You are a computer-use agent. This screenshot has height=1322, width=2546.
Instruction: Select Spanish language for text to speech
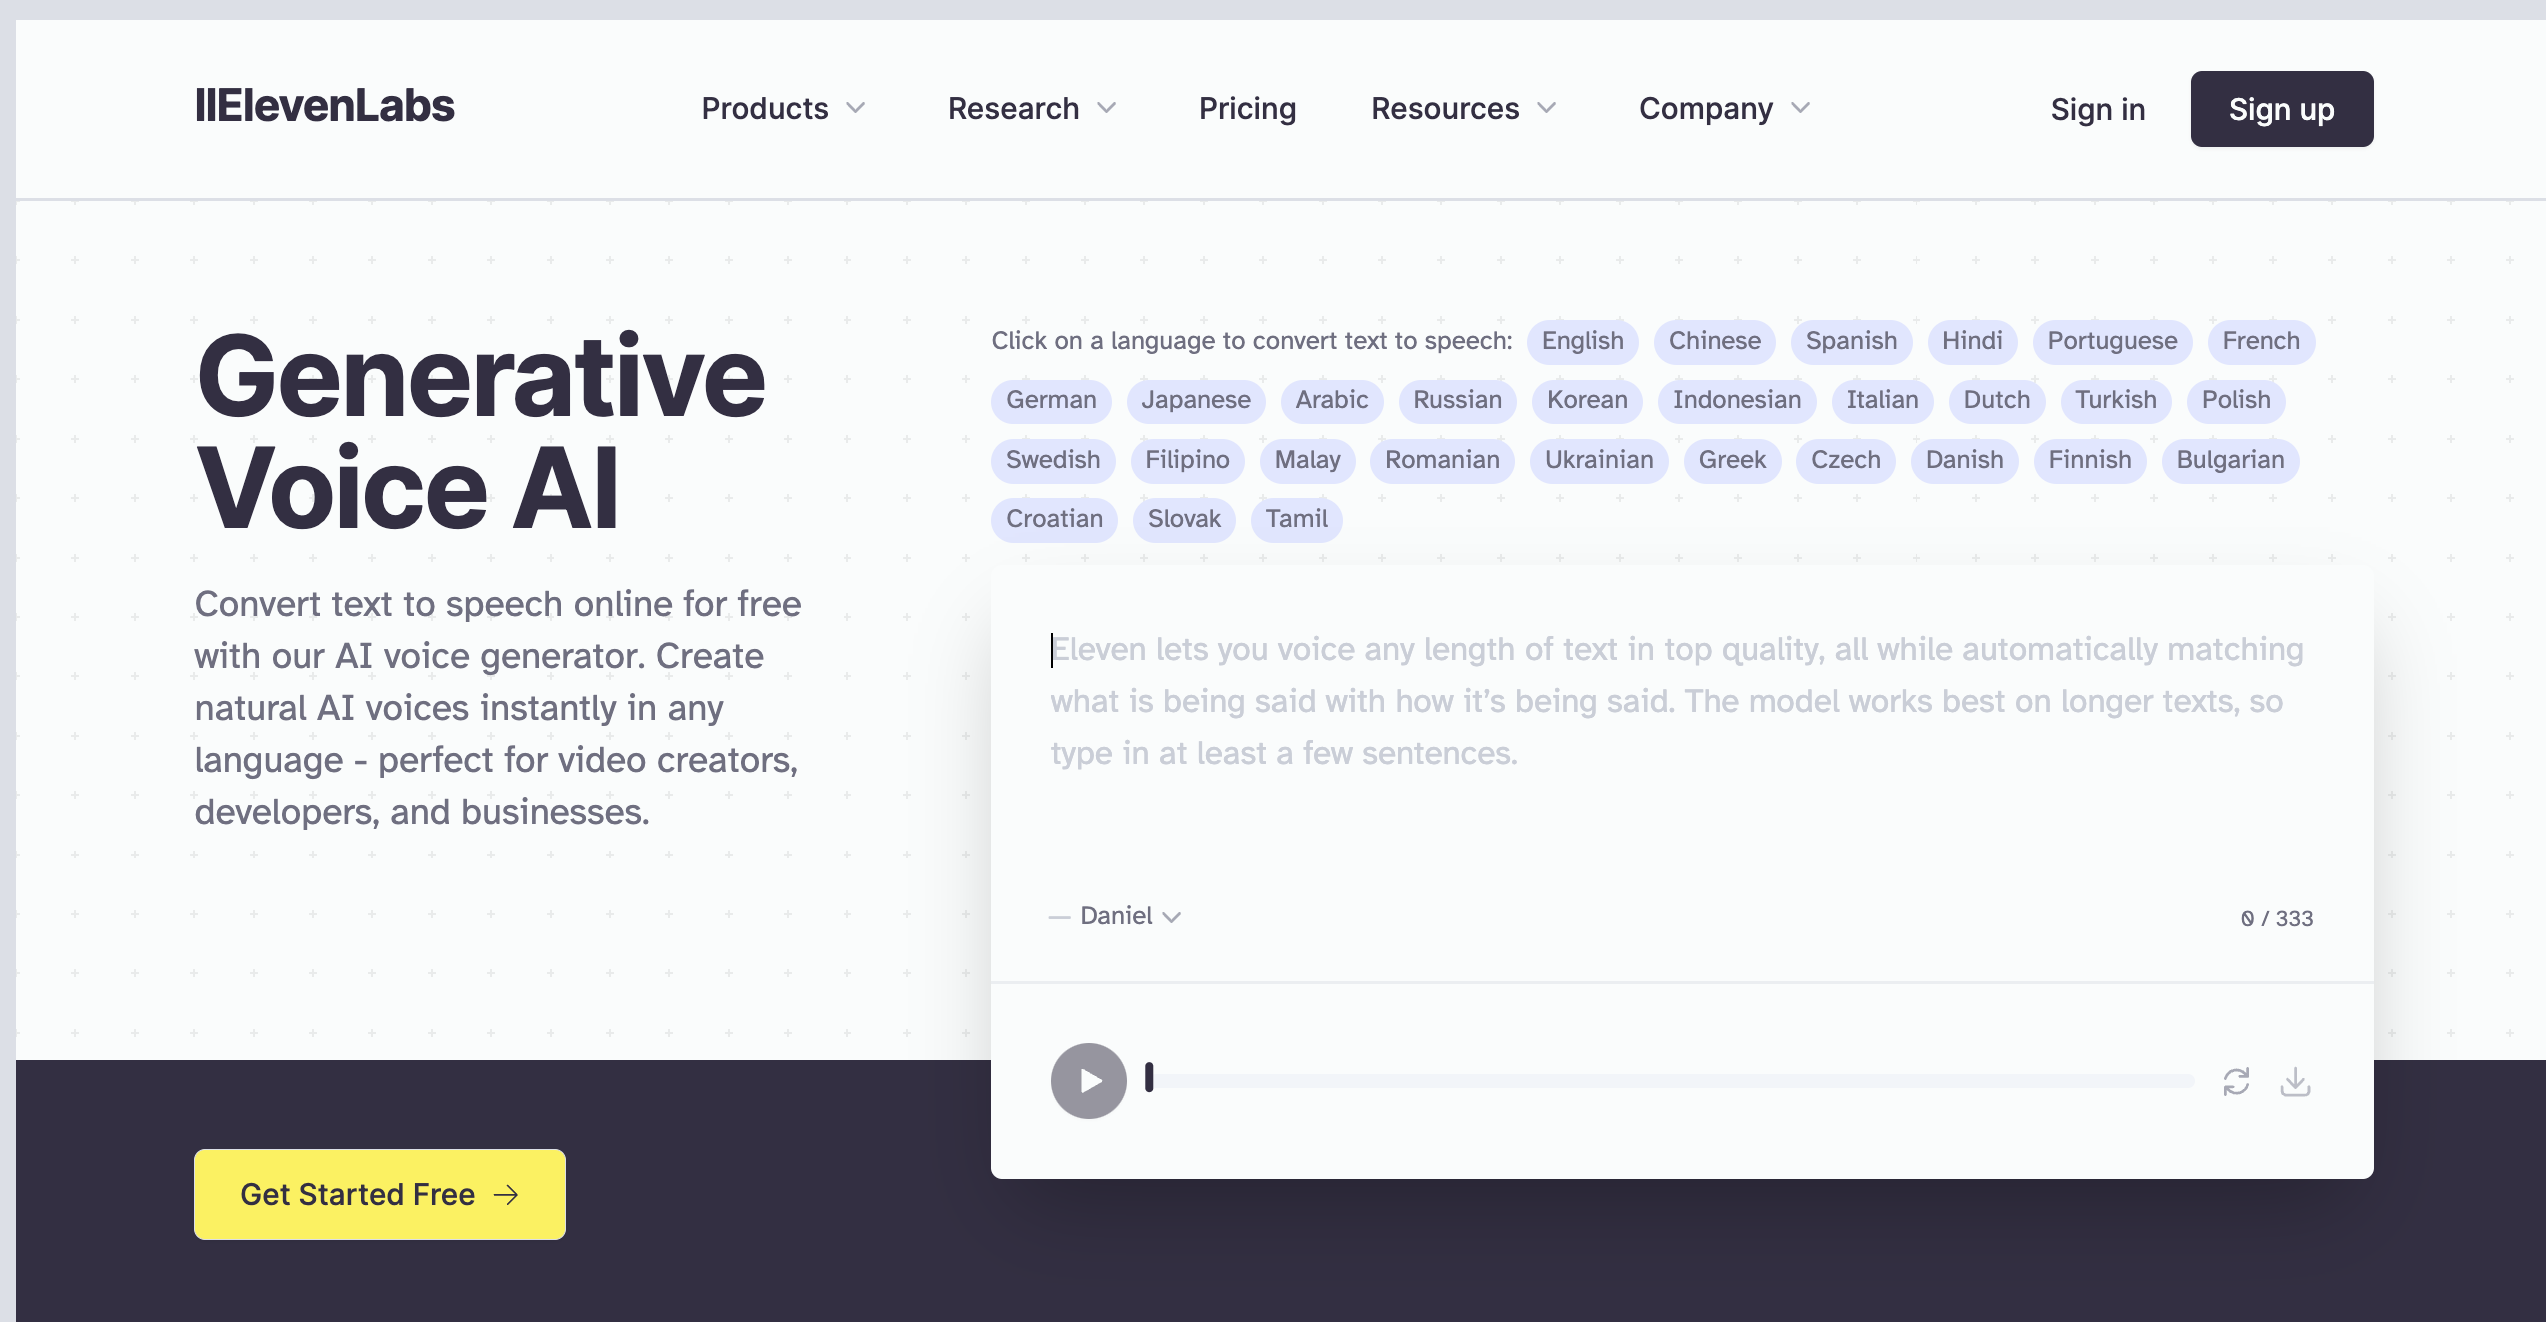[1851, 340]
